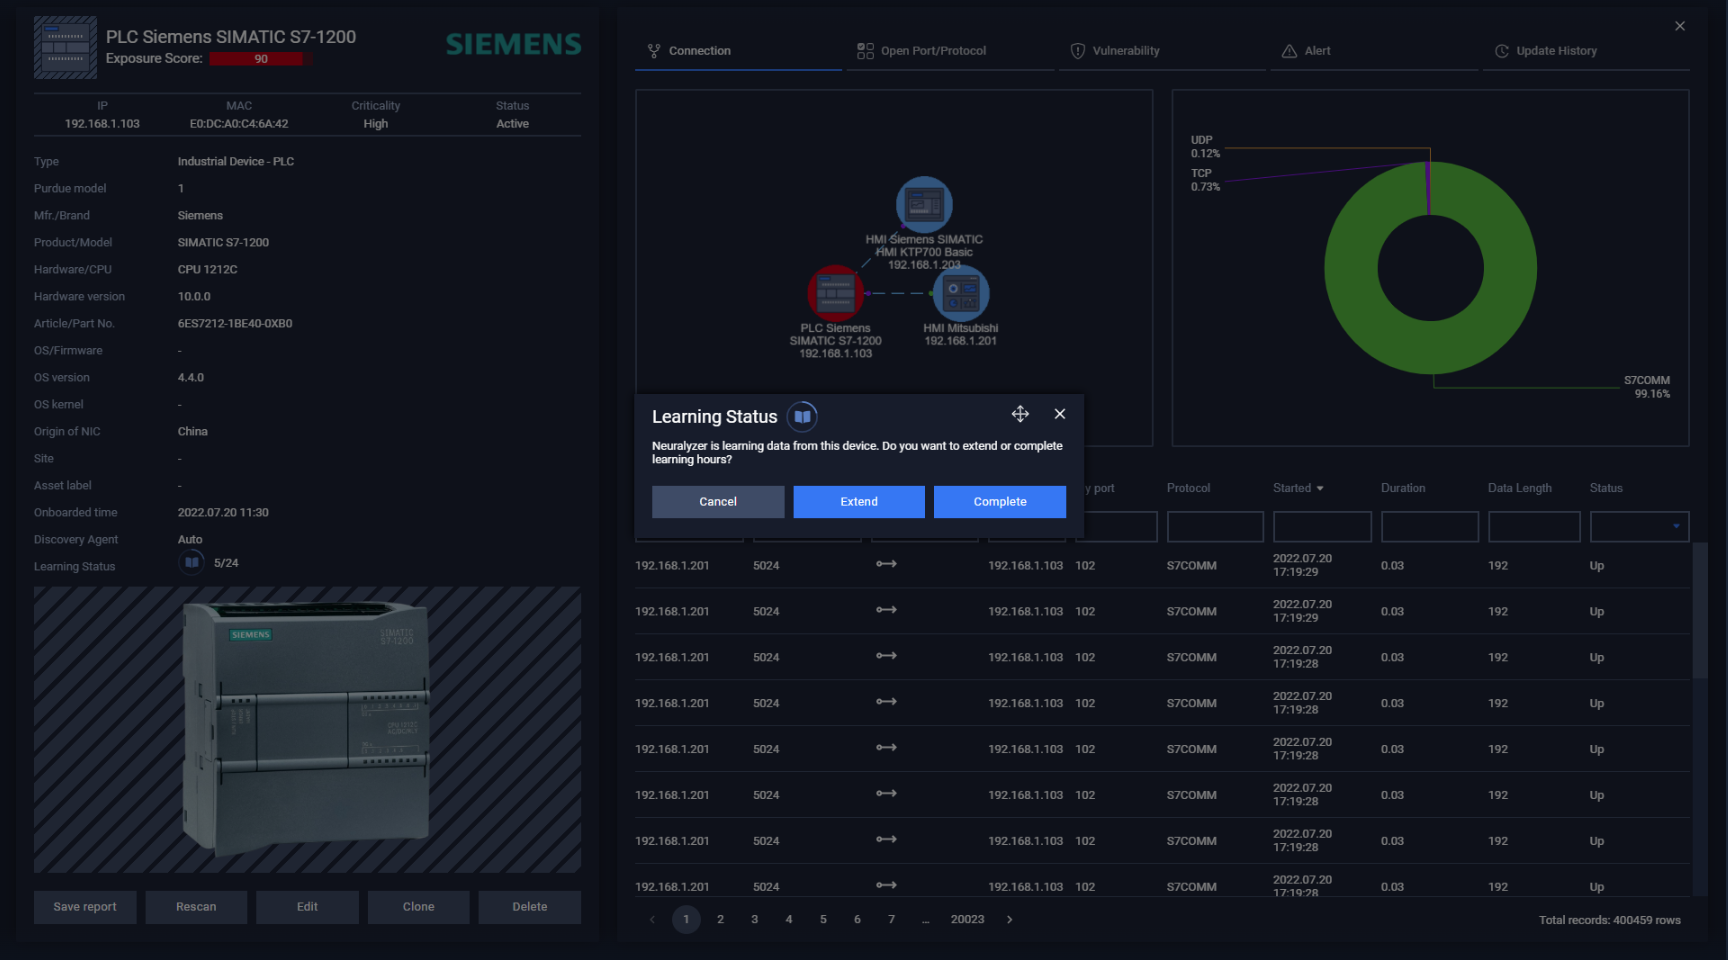This screenshot has width=1728, height=960.
Task: Click the Rescan button
Action: [x=196, y=907]
